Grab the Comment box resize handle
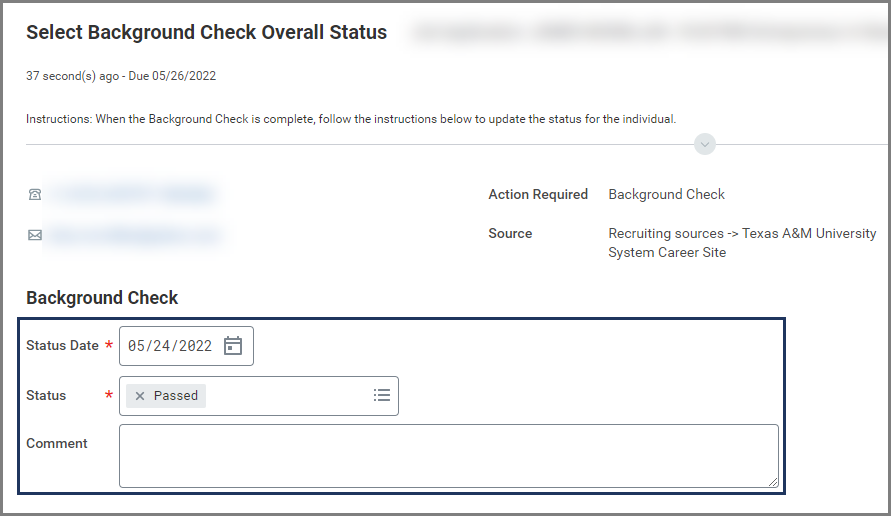The height and width of the screenshot is (516, 891). coord(772,481)
